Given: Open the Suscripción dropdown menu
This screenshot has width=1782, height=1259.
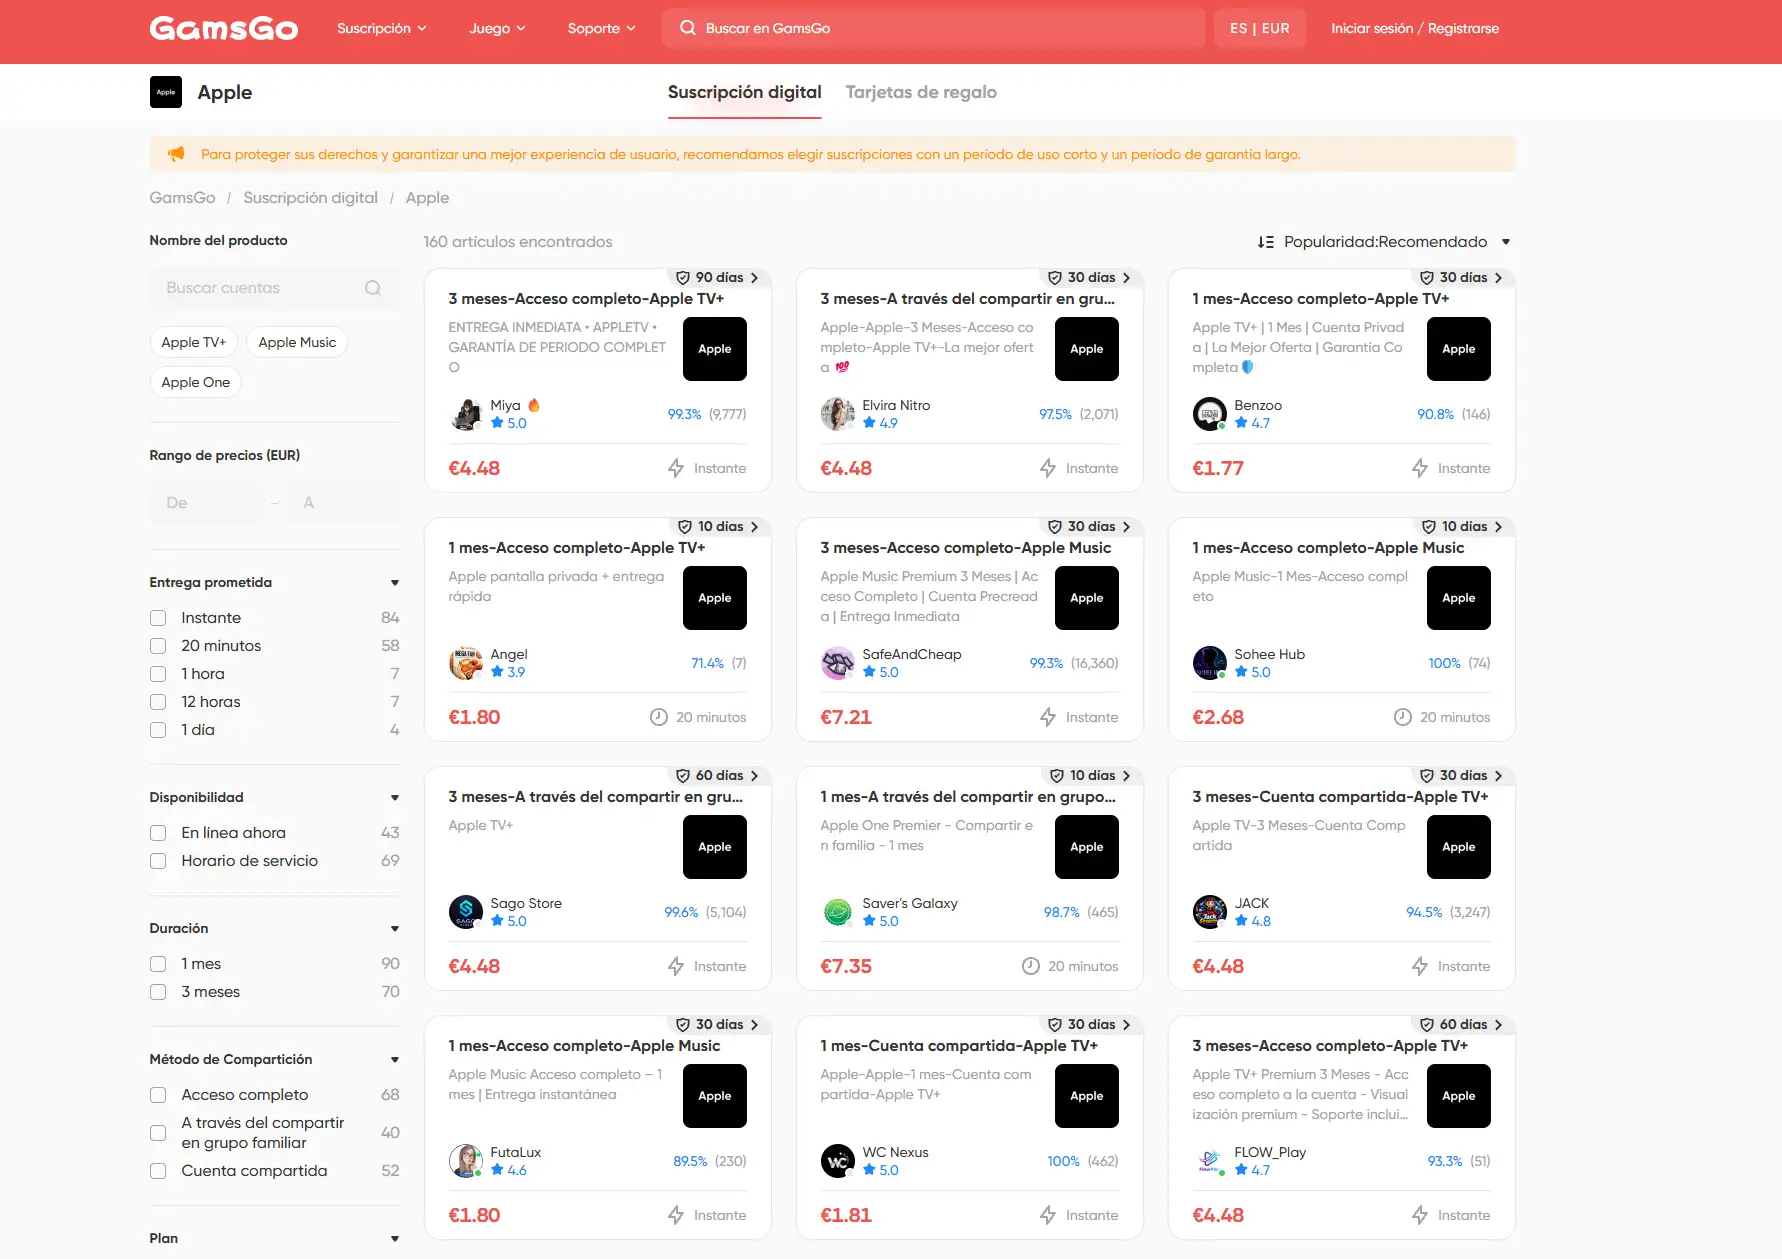Looking at the screenshot, I should click(382, 28).
